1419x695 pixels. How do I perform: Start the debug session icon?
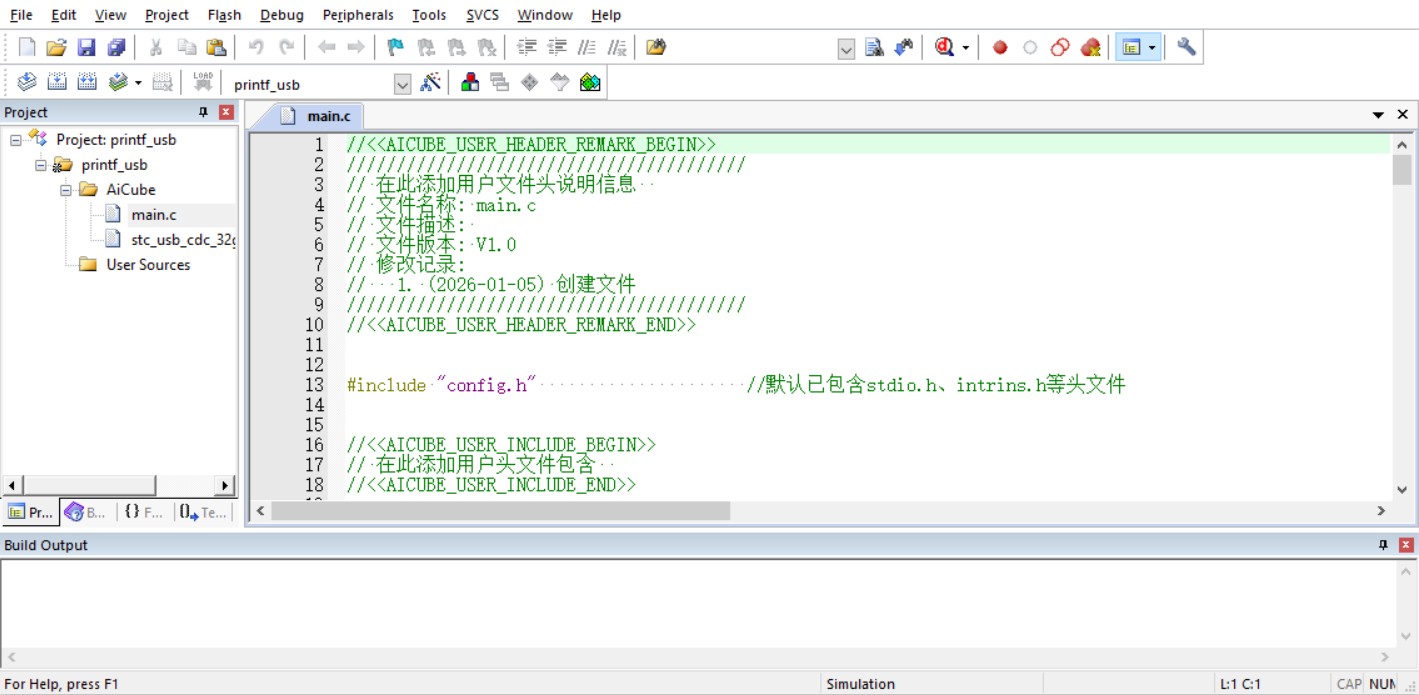(944, 47)
